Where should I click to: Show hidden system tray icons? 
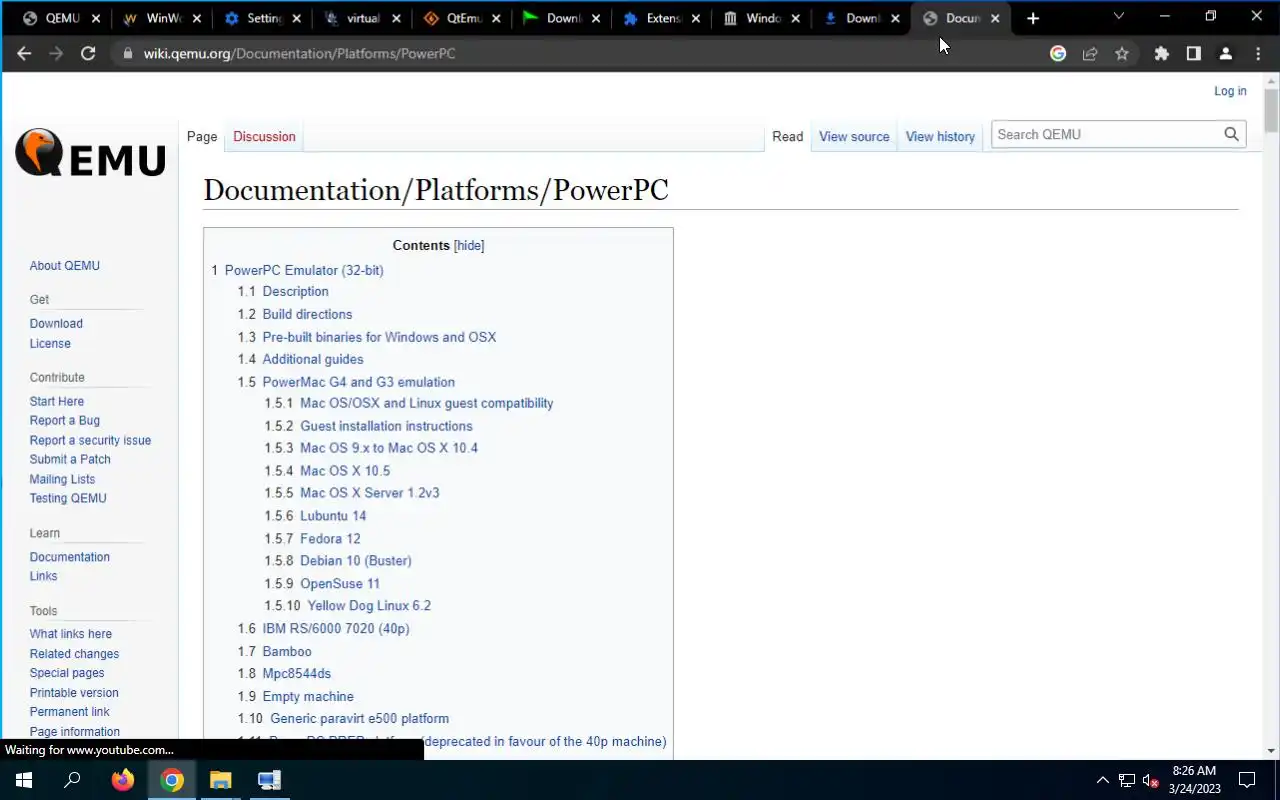[x=1102, y=780]
